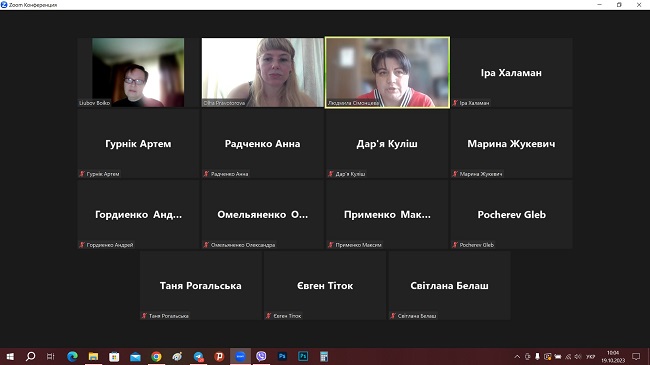This screenshot has height=365, width=650.
Task: Open Viber from the taskbar
Action: click(261, 356)
